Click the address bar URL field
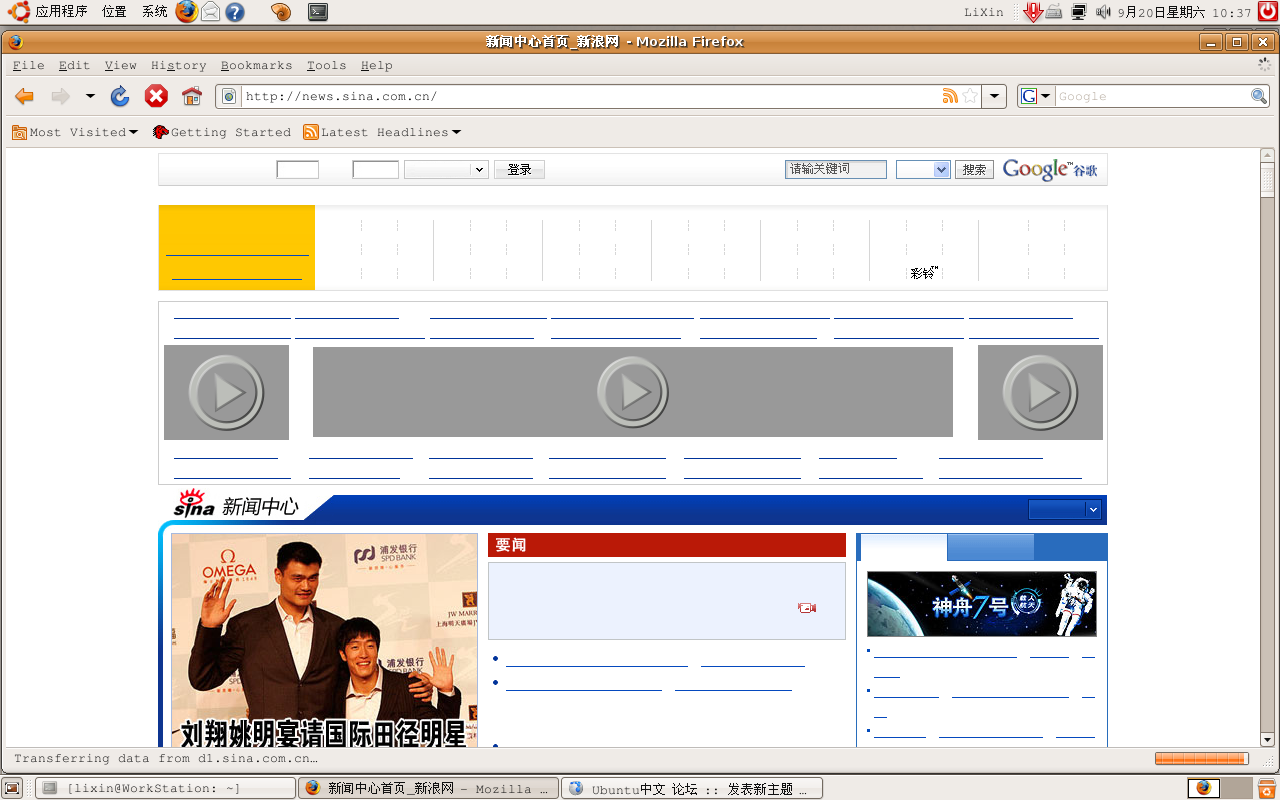 [590, 96]
